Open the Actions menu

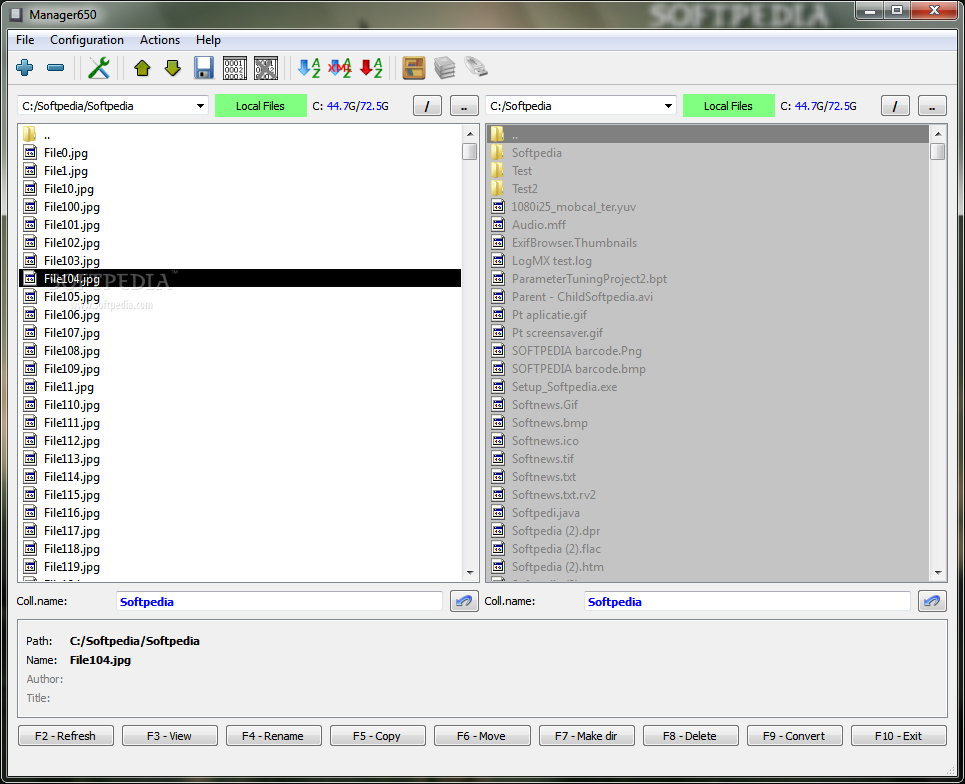point(160,40)
